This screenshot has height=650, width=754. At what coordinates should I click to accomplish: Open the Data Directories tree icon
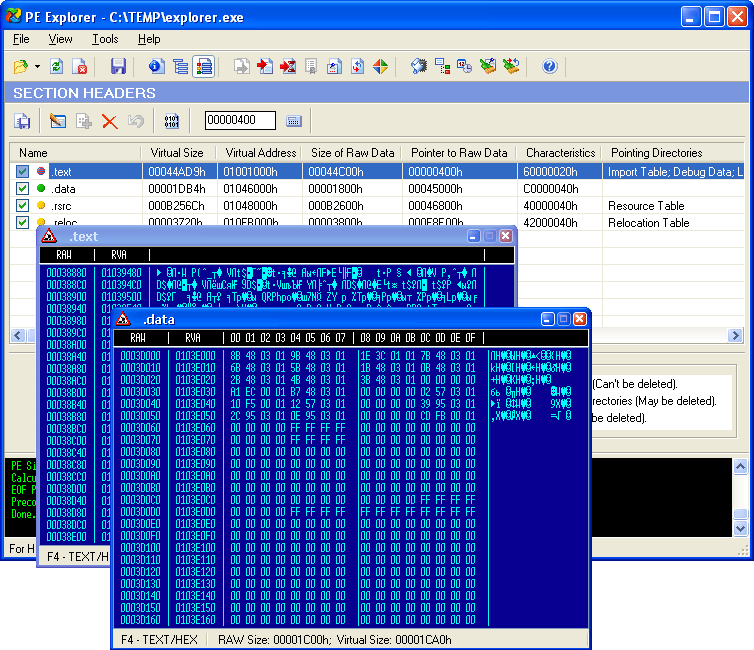pyautogui.click(x=180, y=66)
